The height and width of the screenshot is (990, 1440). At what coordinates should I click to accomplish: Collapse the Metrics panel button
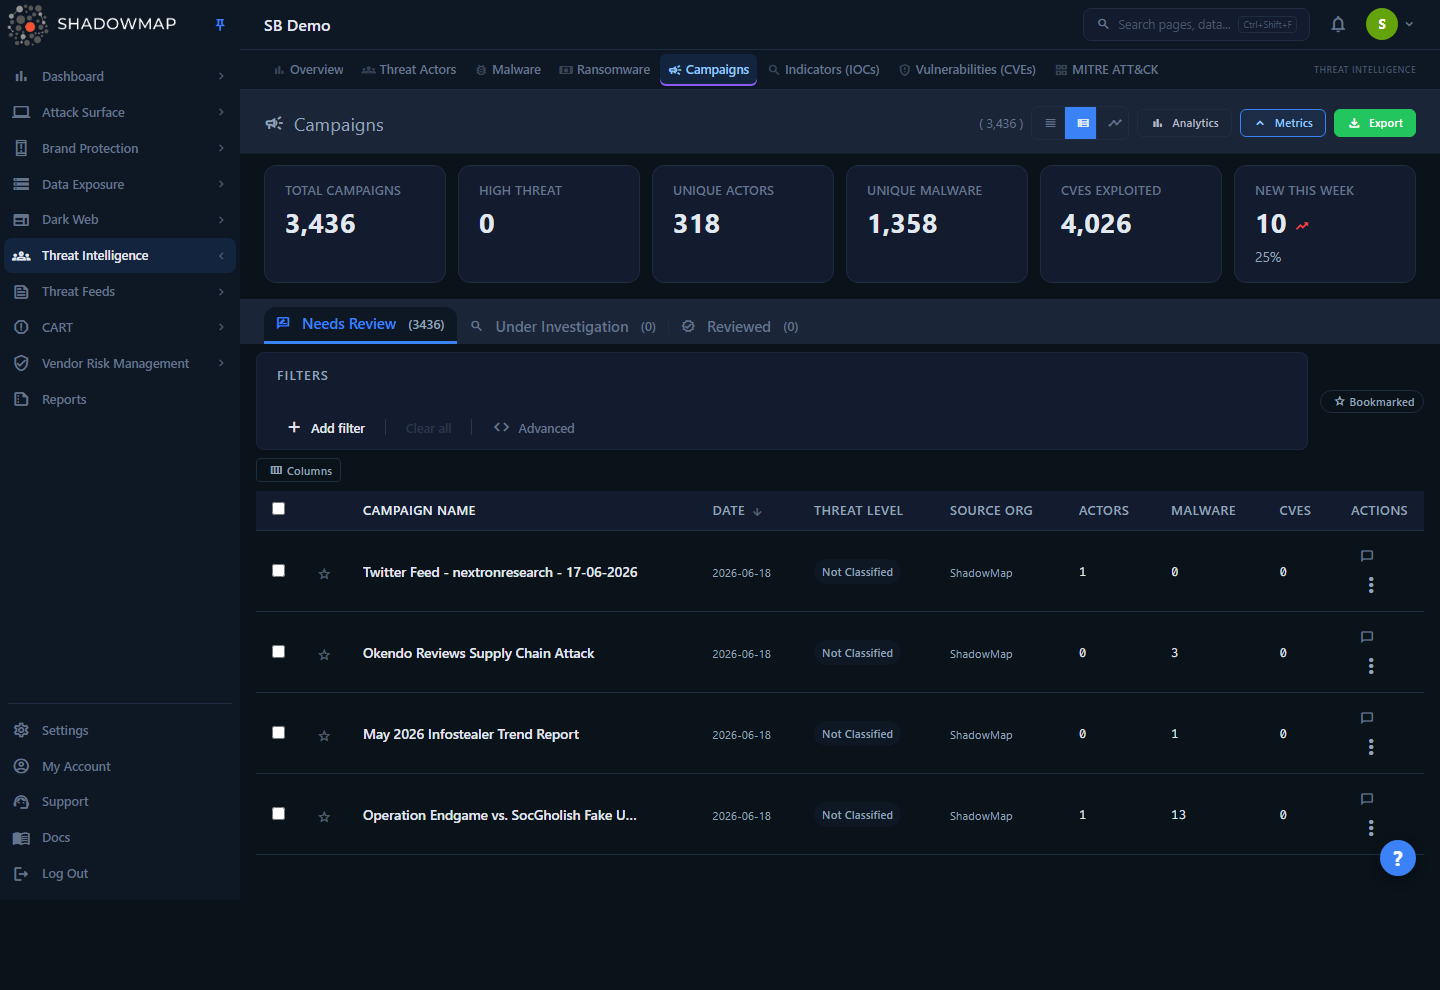pyautogui.click(x=1283, y=123)
